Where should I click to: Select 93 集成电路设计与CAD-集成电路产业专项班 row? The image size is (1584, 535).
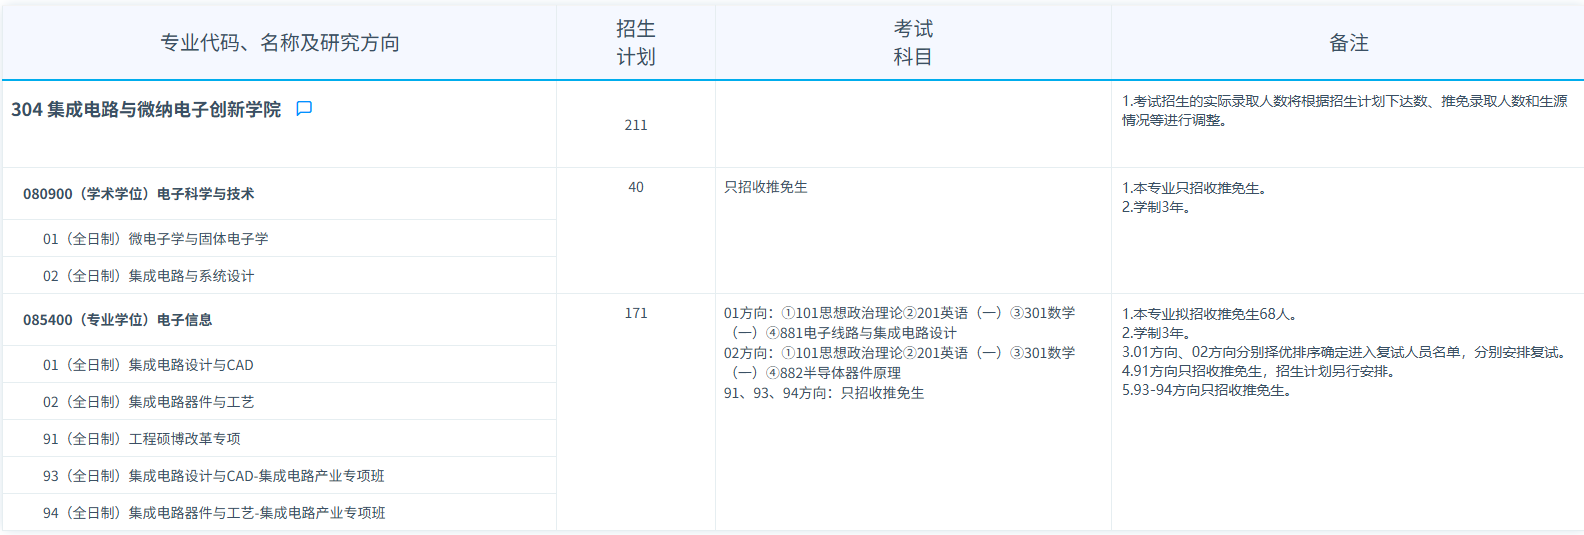pos(213,476)
